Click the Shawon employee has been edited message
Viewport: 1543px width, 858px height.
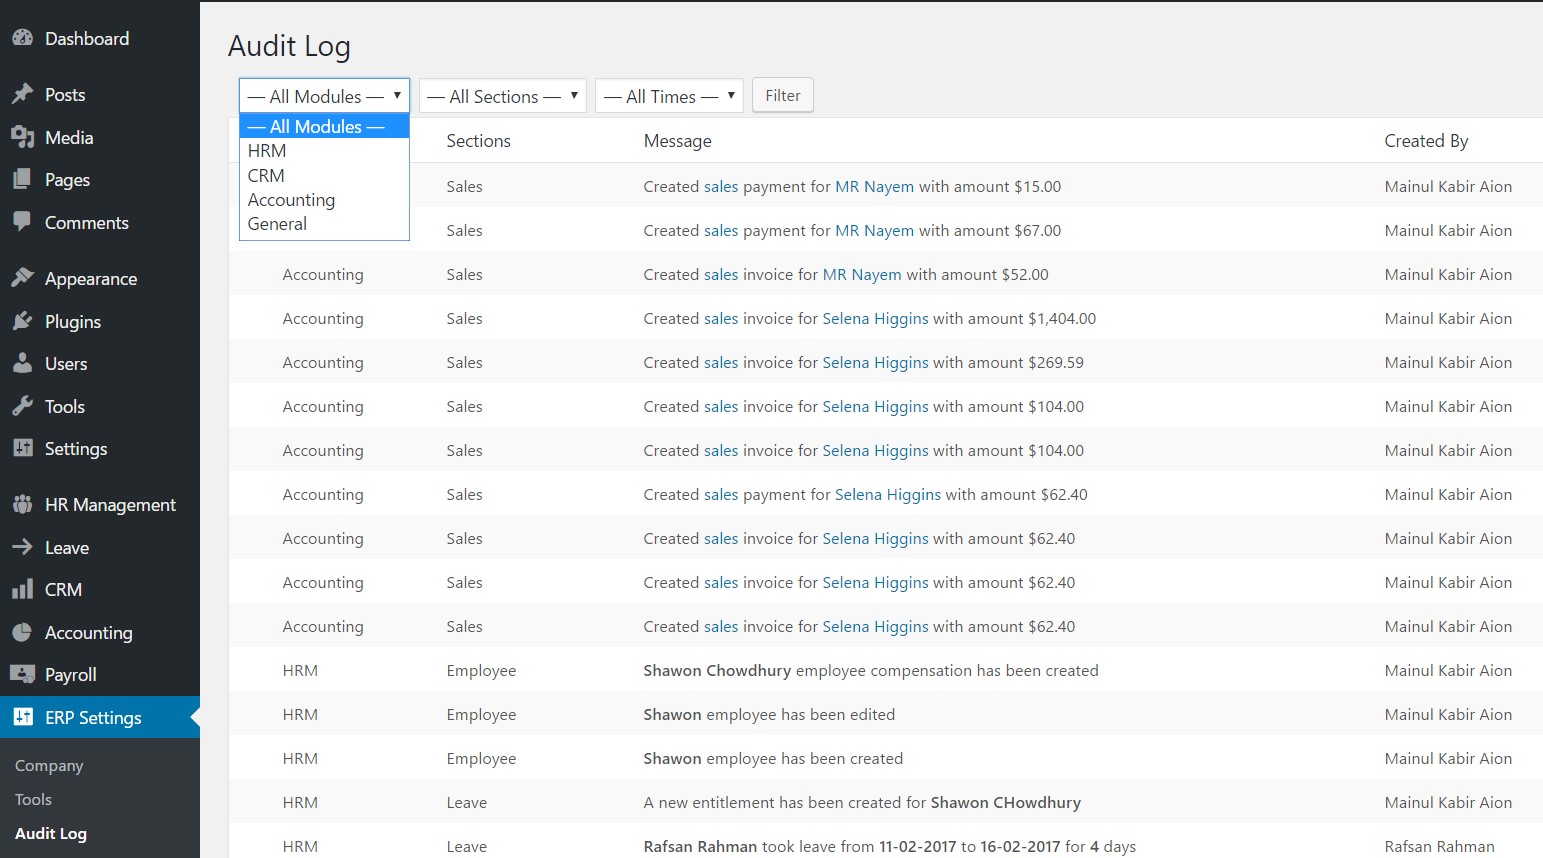coord(769,714)
